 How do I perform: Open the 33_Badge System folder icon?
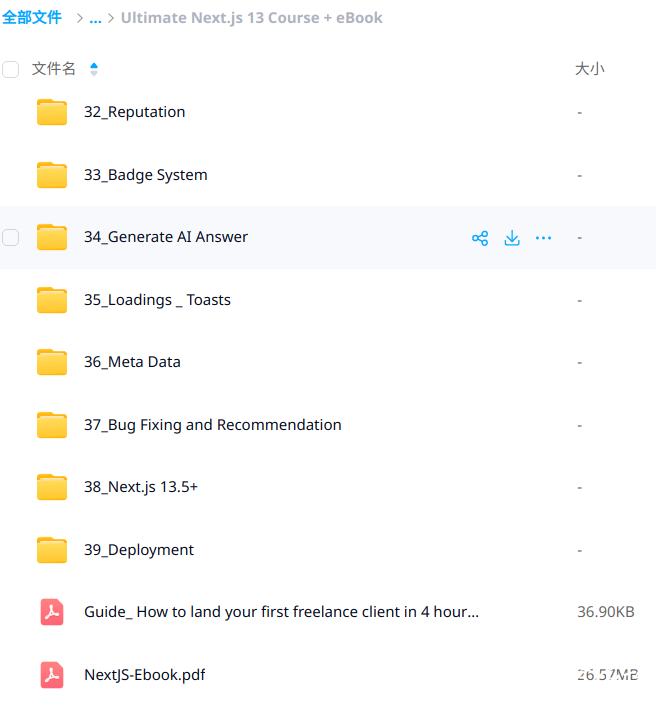coord(52,175)
